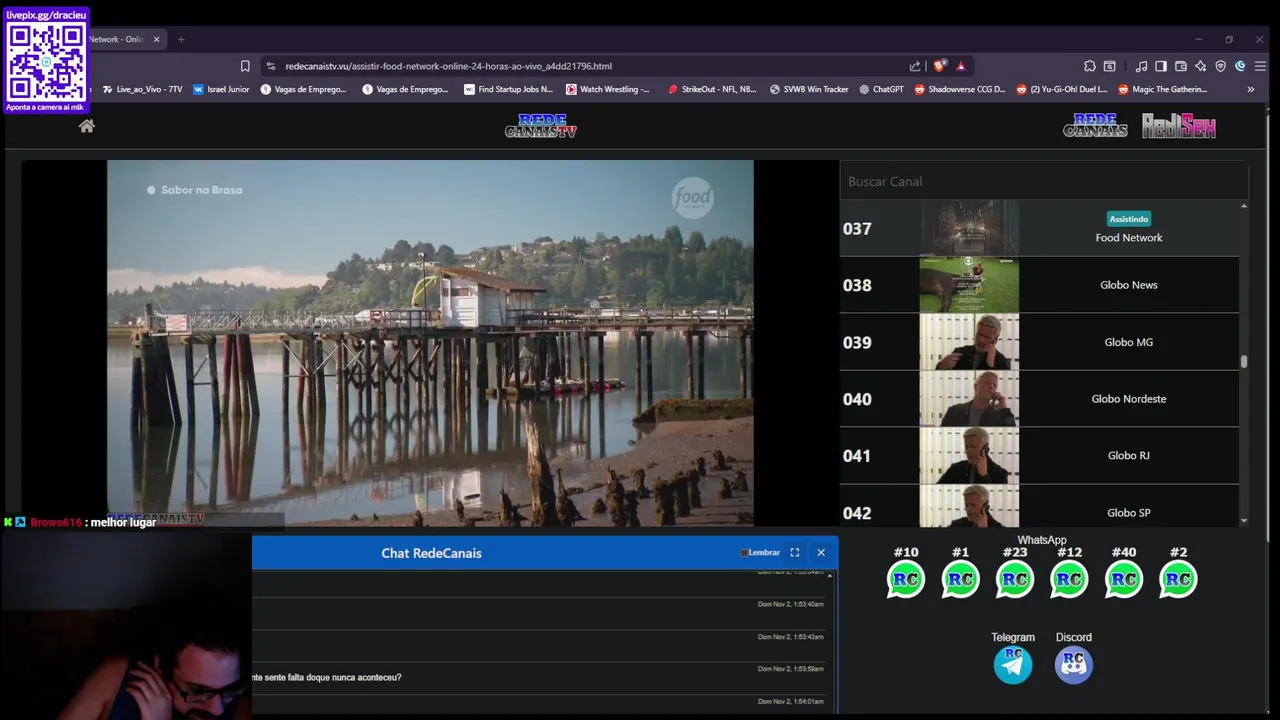Open the browser hamburger menu
The width and height of the screenshot is (1280, 720).
click(1259, 66)
